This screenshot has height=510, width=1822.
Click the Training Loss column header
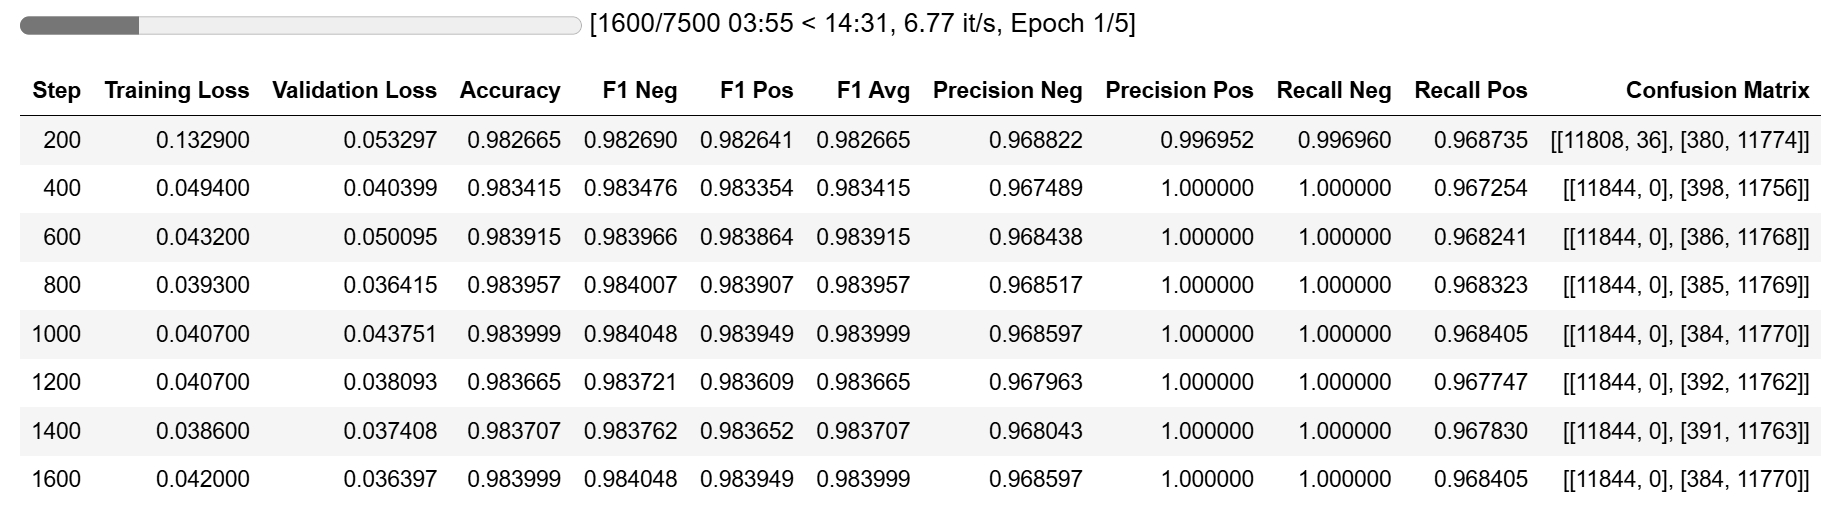point(177,91)
